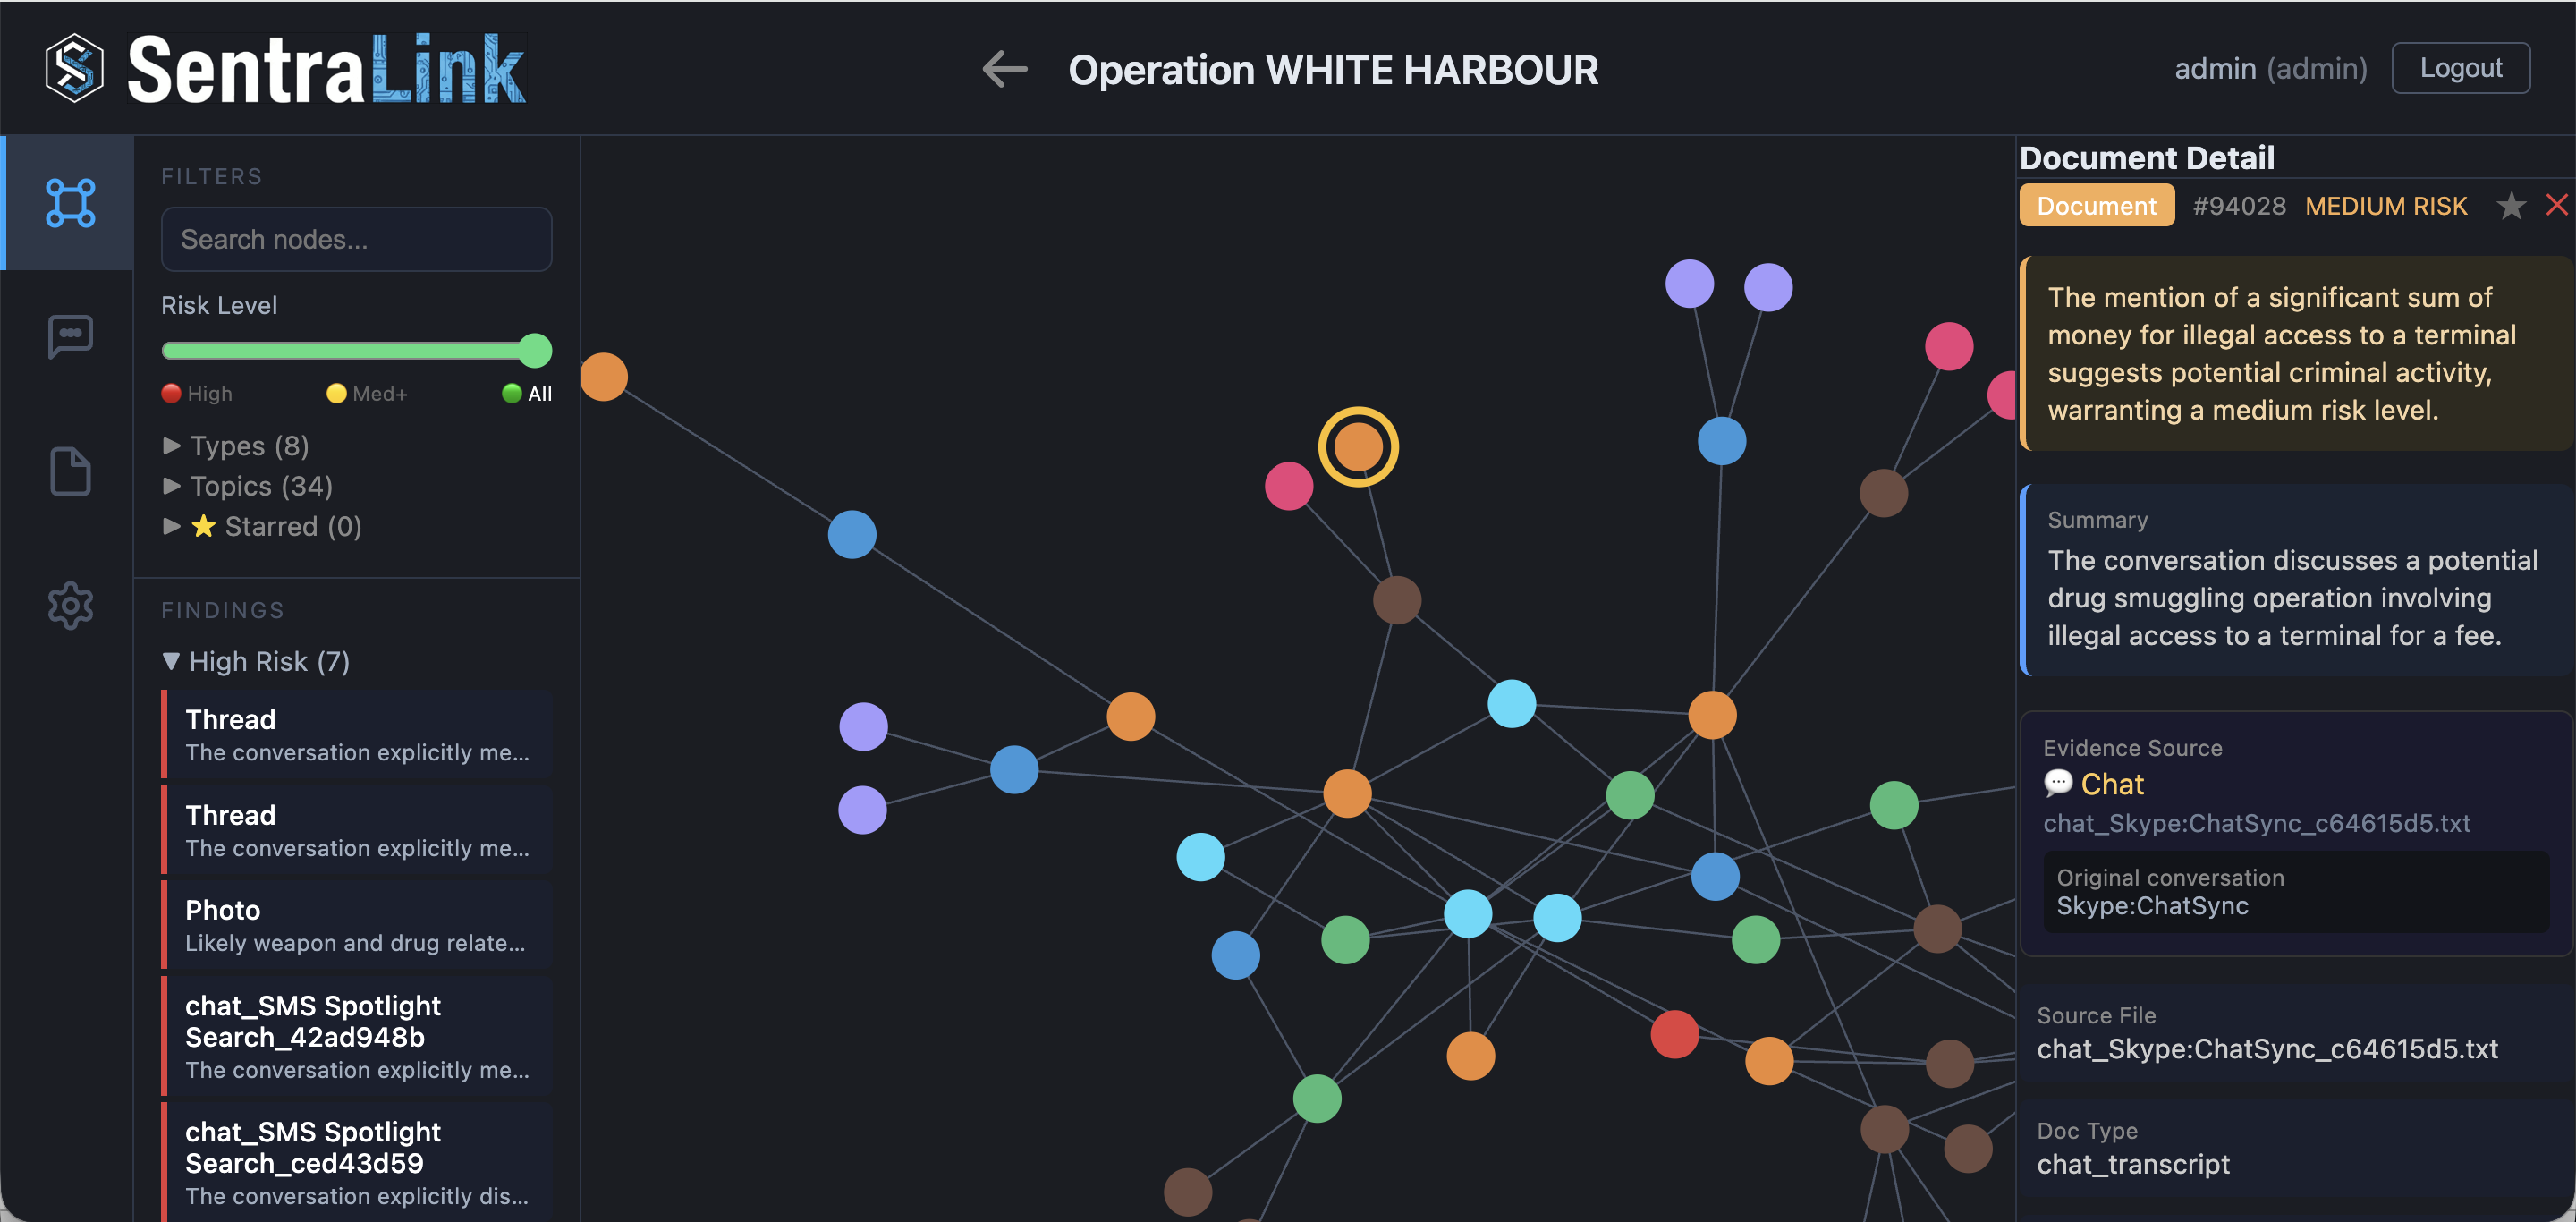Click the Search nodes input field
Viewport: 2576px width, 1222px height.
click(356, 239)
